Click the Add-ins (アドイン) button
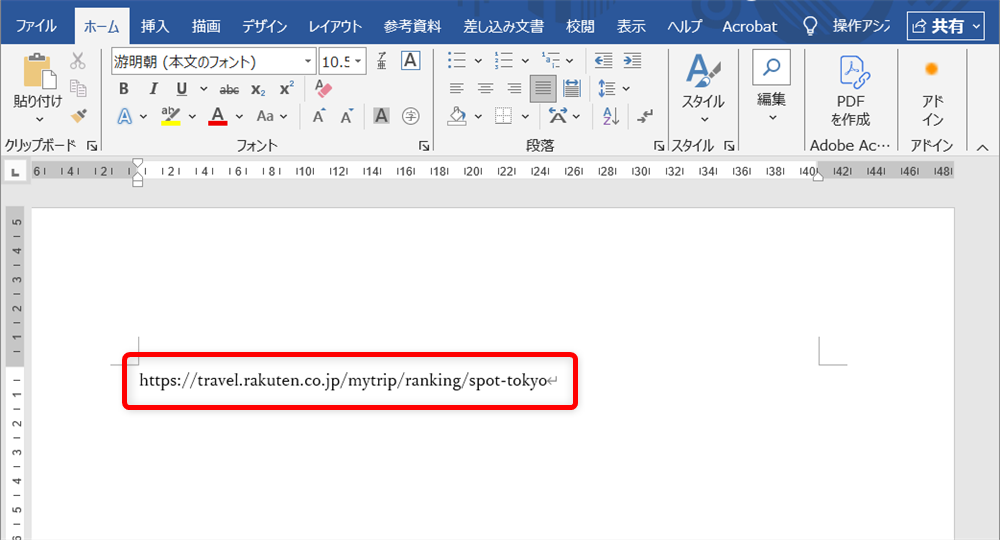The width and height of the screenshot is (1000, 540). point(932,94)
